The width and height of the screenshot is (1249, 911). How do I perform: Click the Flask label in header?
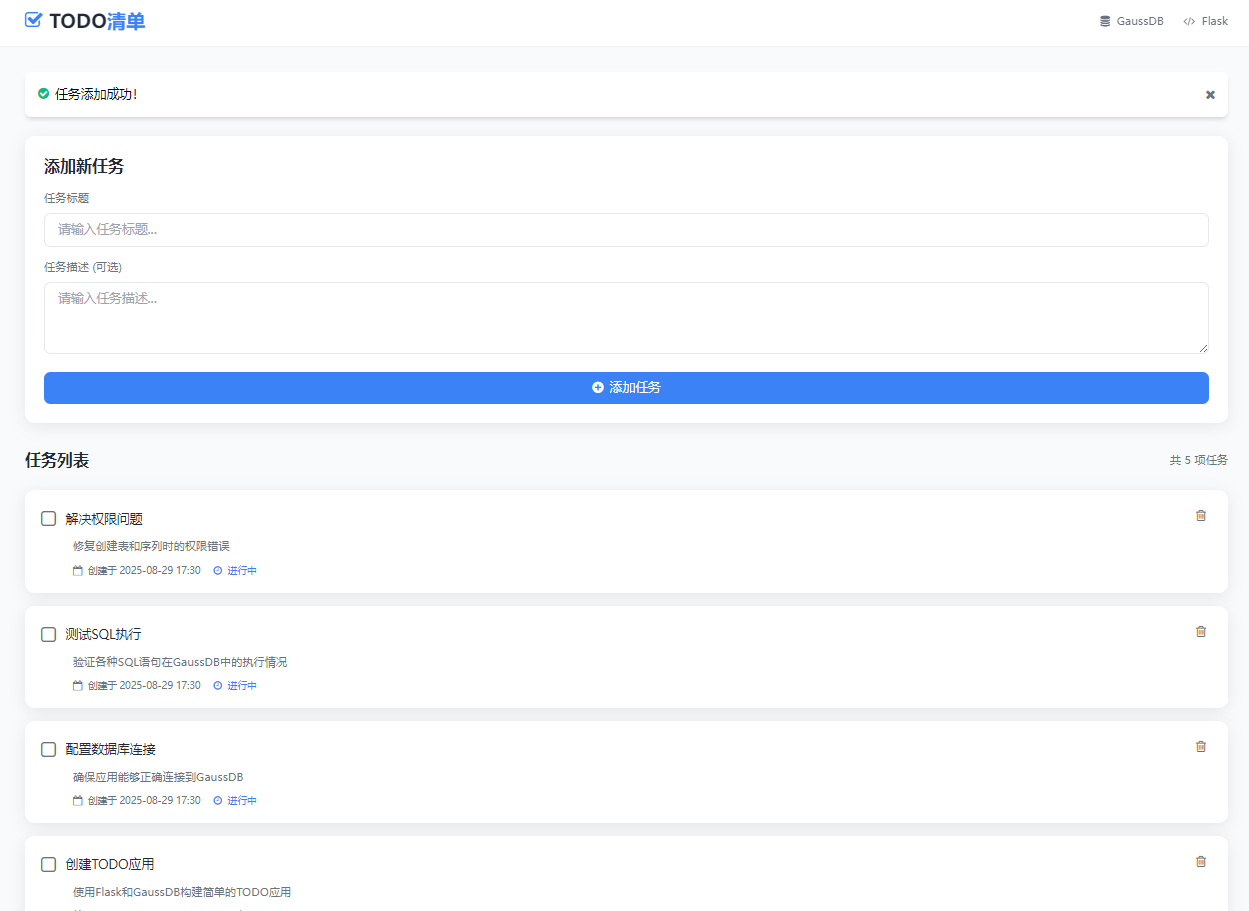1215,21
